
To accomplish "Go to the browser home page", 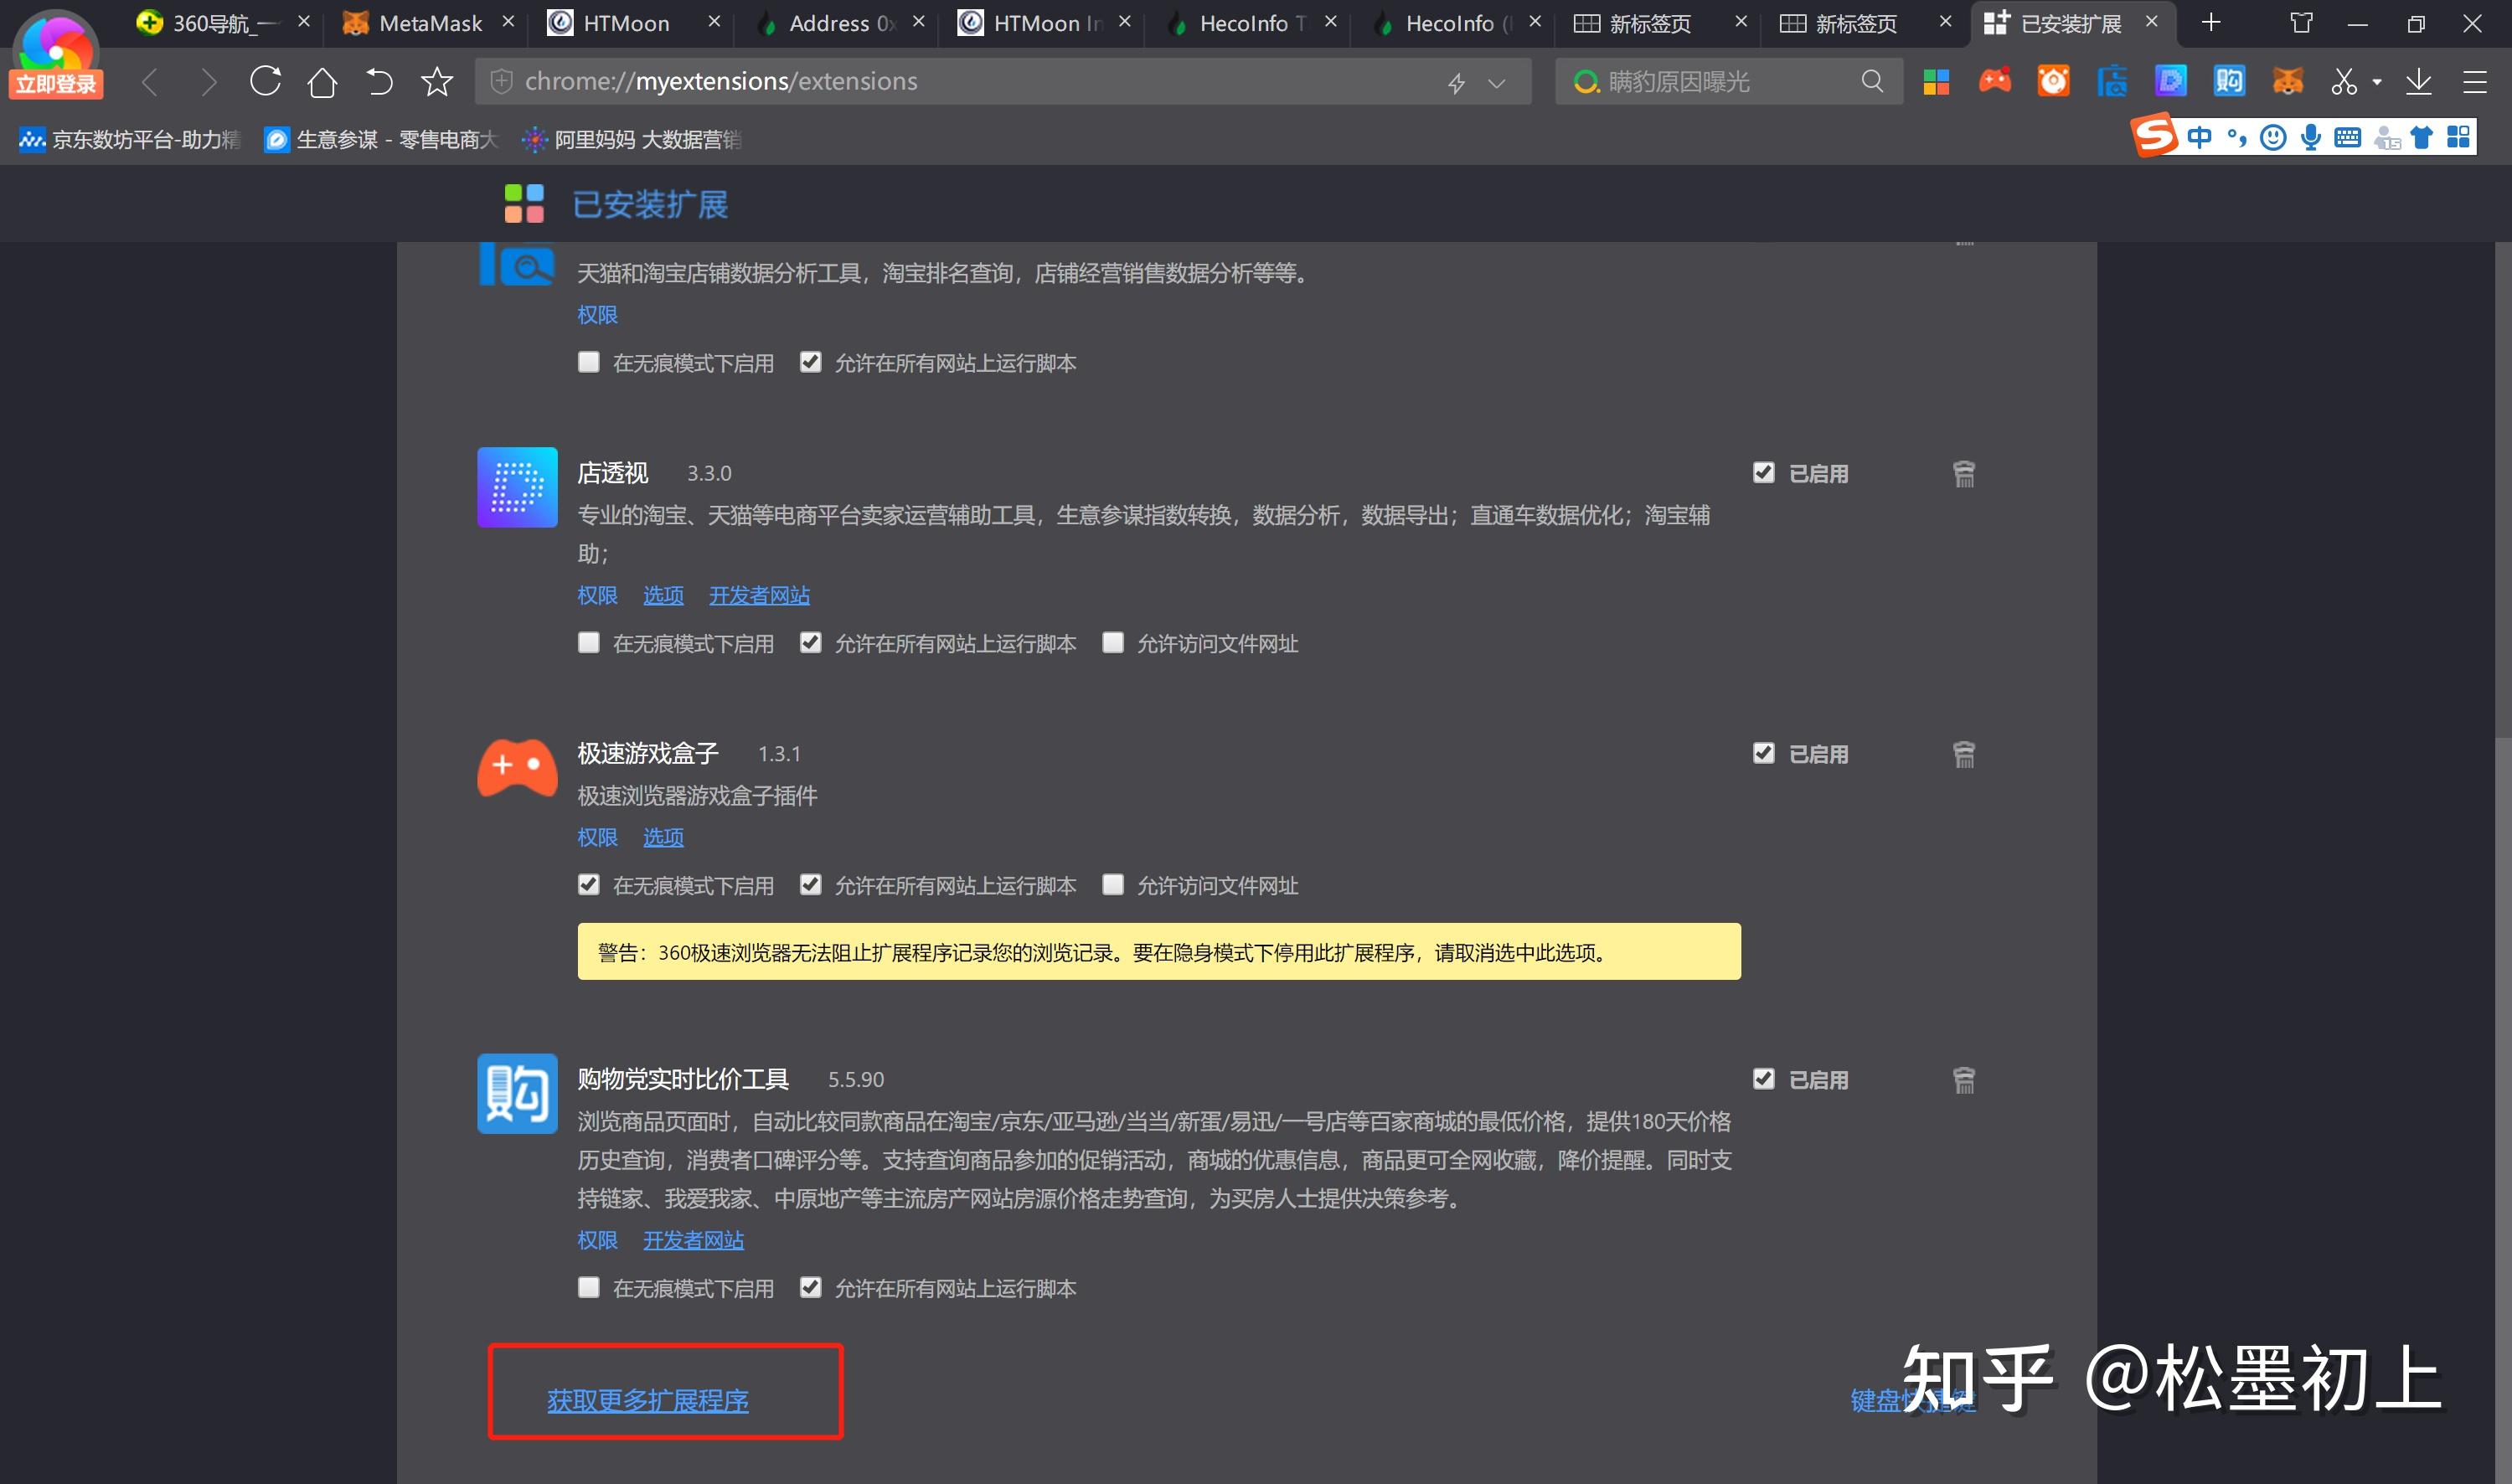I will point(322,82).
